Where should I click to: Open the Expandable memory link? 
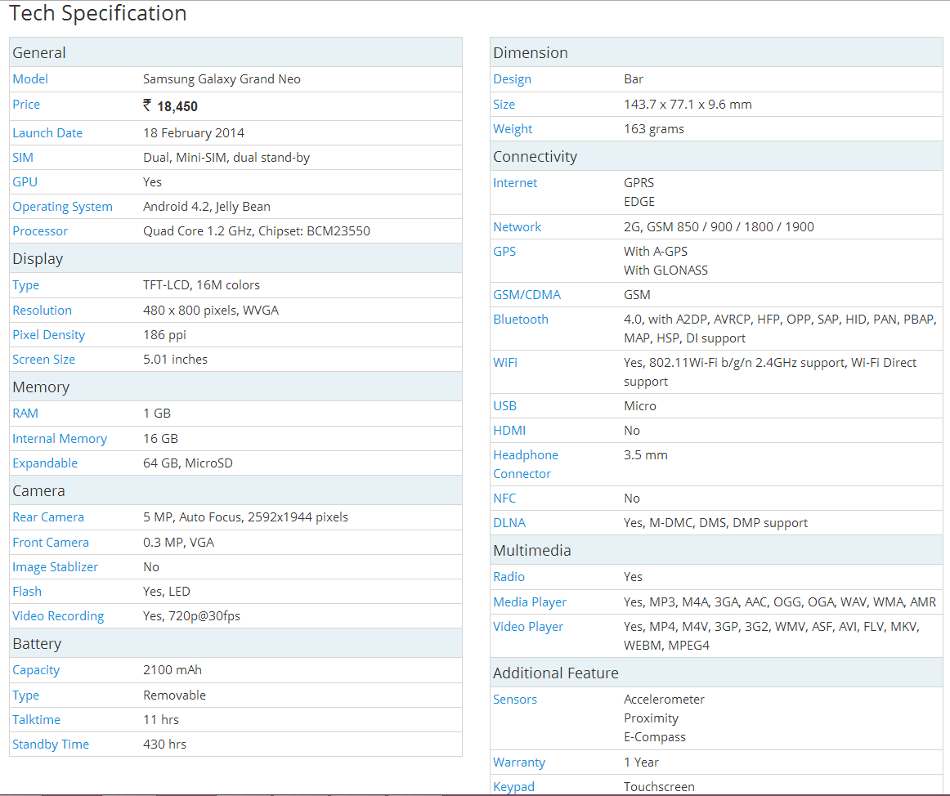click(x=45, y=463)
